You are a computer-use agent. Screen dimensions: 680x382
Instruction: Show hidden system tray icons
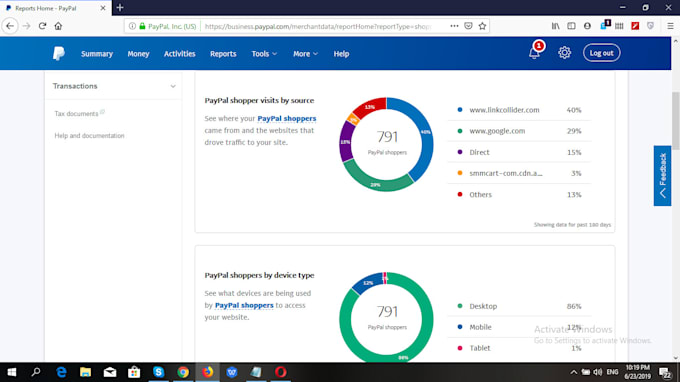pos(574,372)
